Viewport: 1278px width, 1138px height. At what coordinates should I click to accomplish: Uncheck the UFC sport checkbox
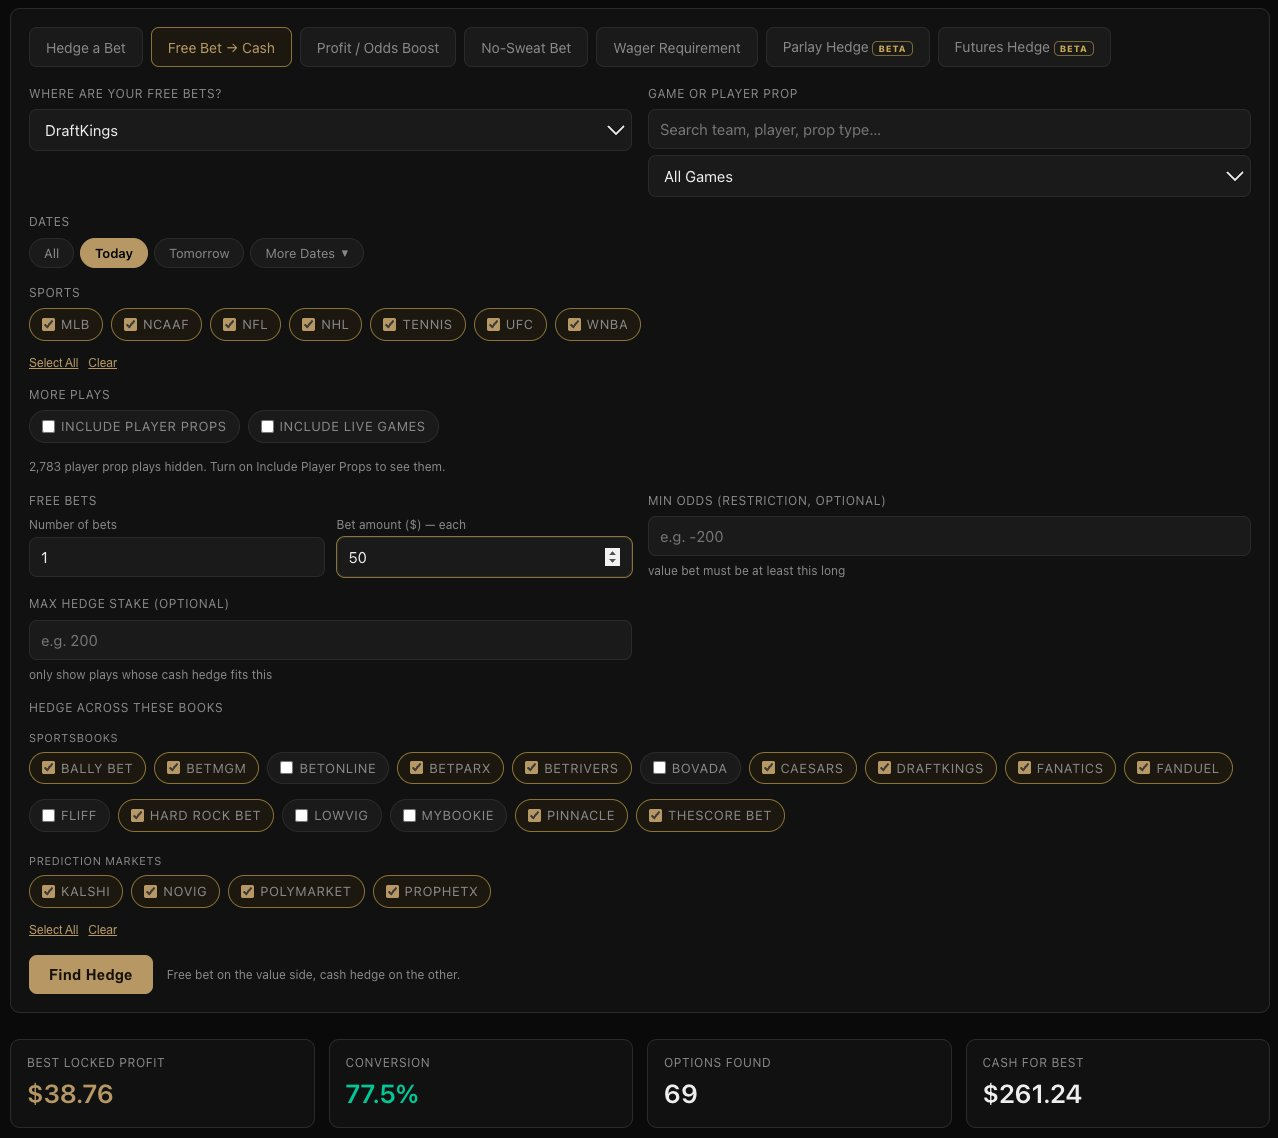pyautogui.click(x=493, y=324)
